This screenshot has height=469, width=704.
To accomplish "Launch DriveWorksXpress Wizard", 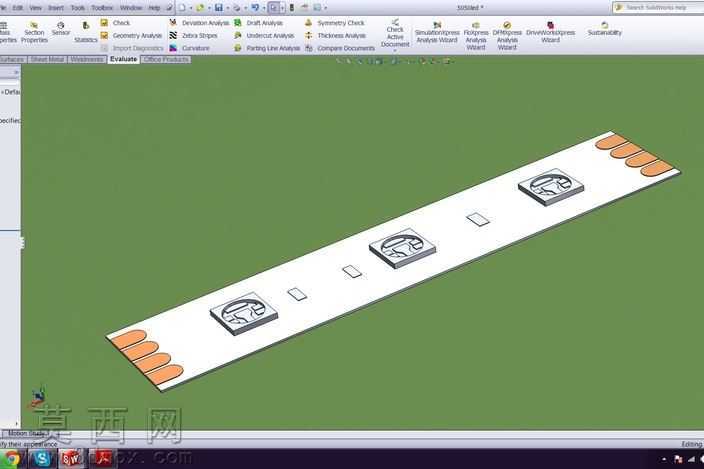I will (x=550, y=33).
